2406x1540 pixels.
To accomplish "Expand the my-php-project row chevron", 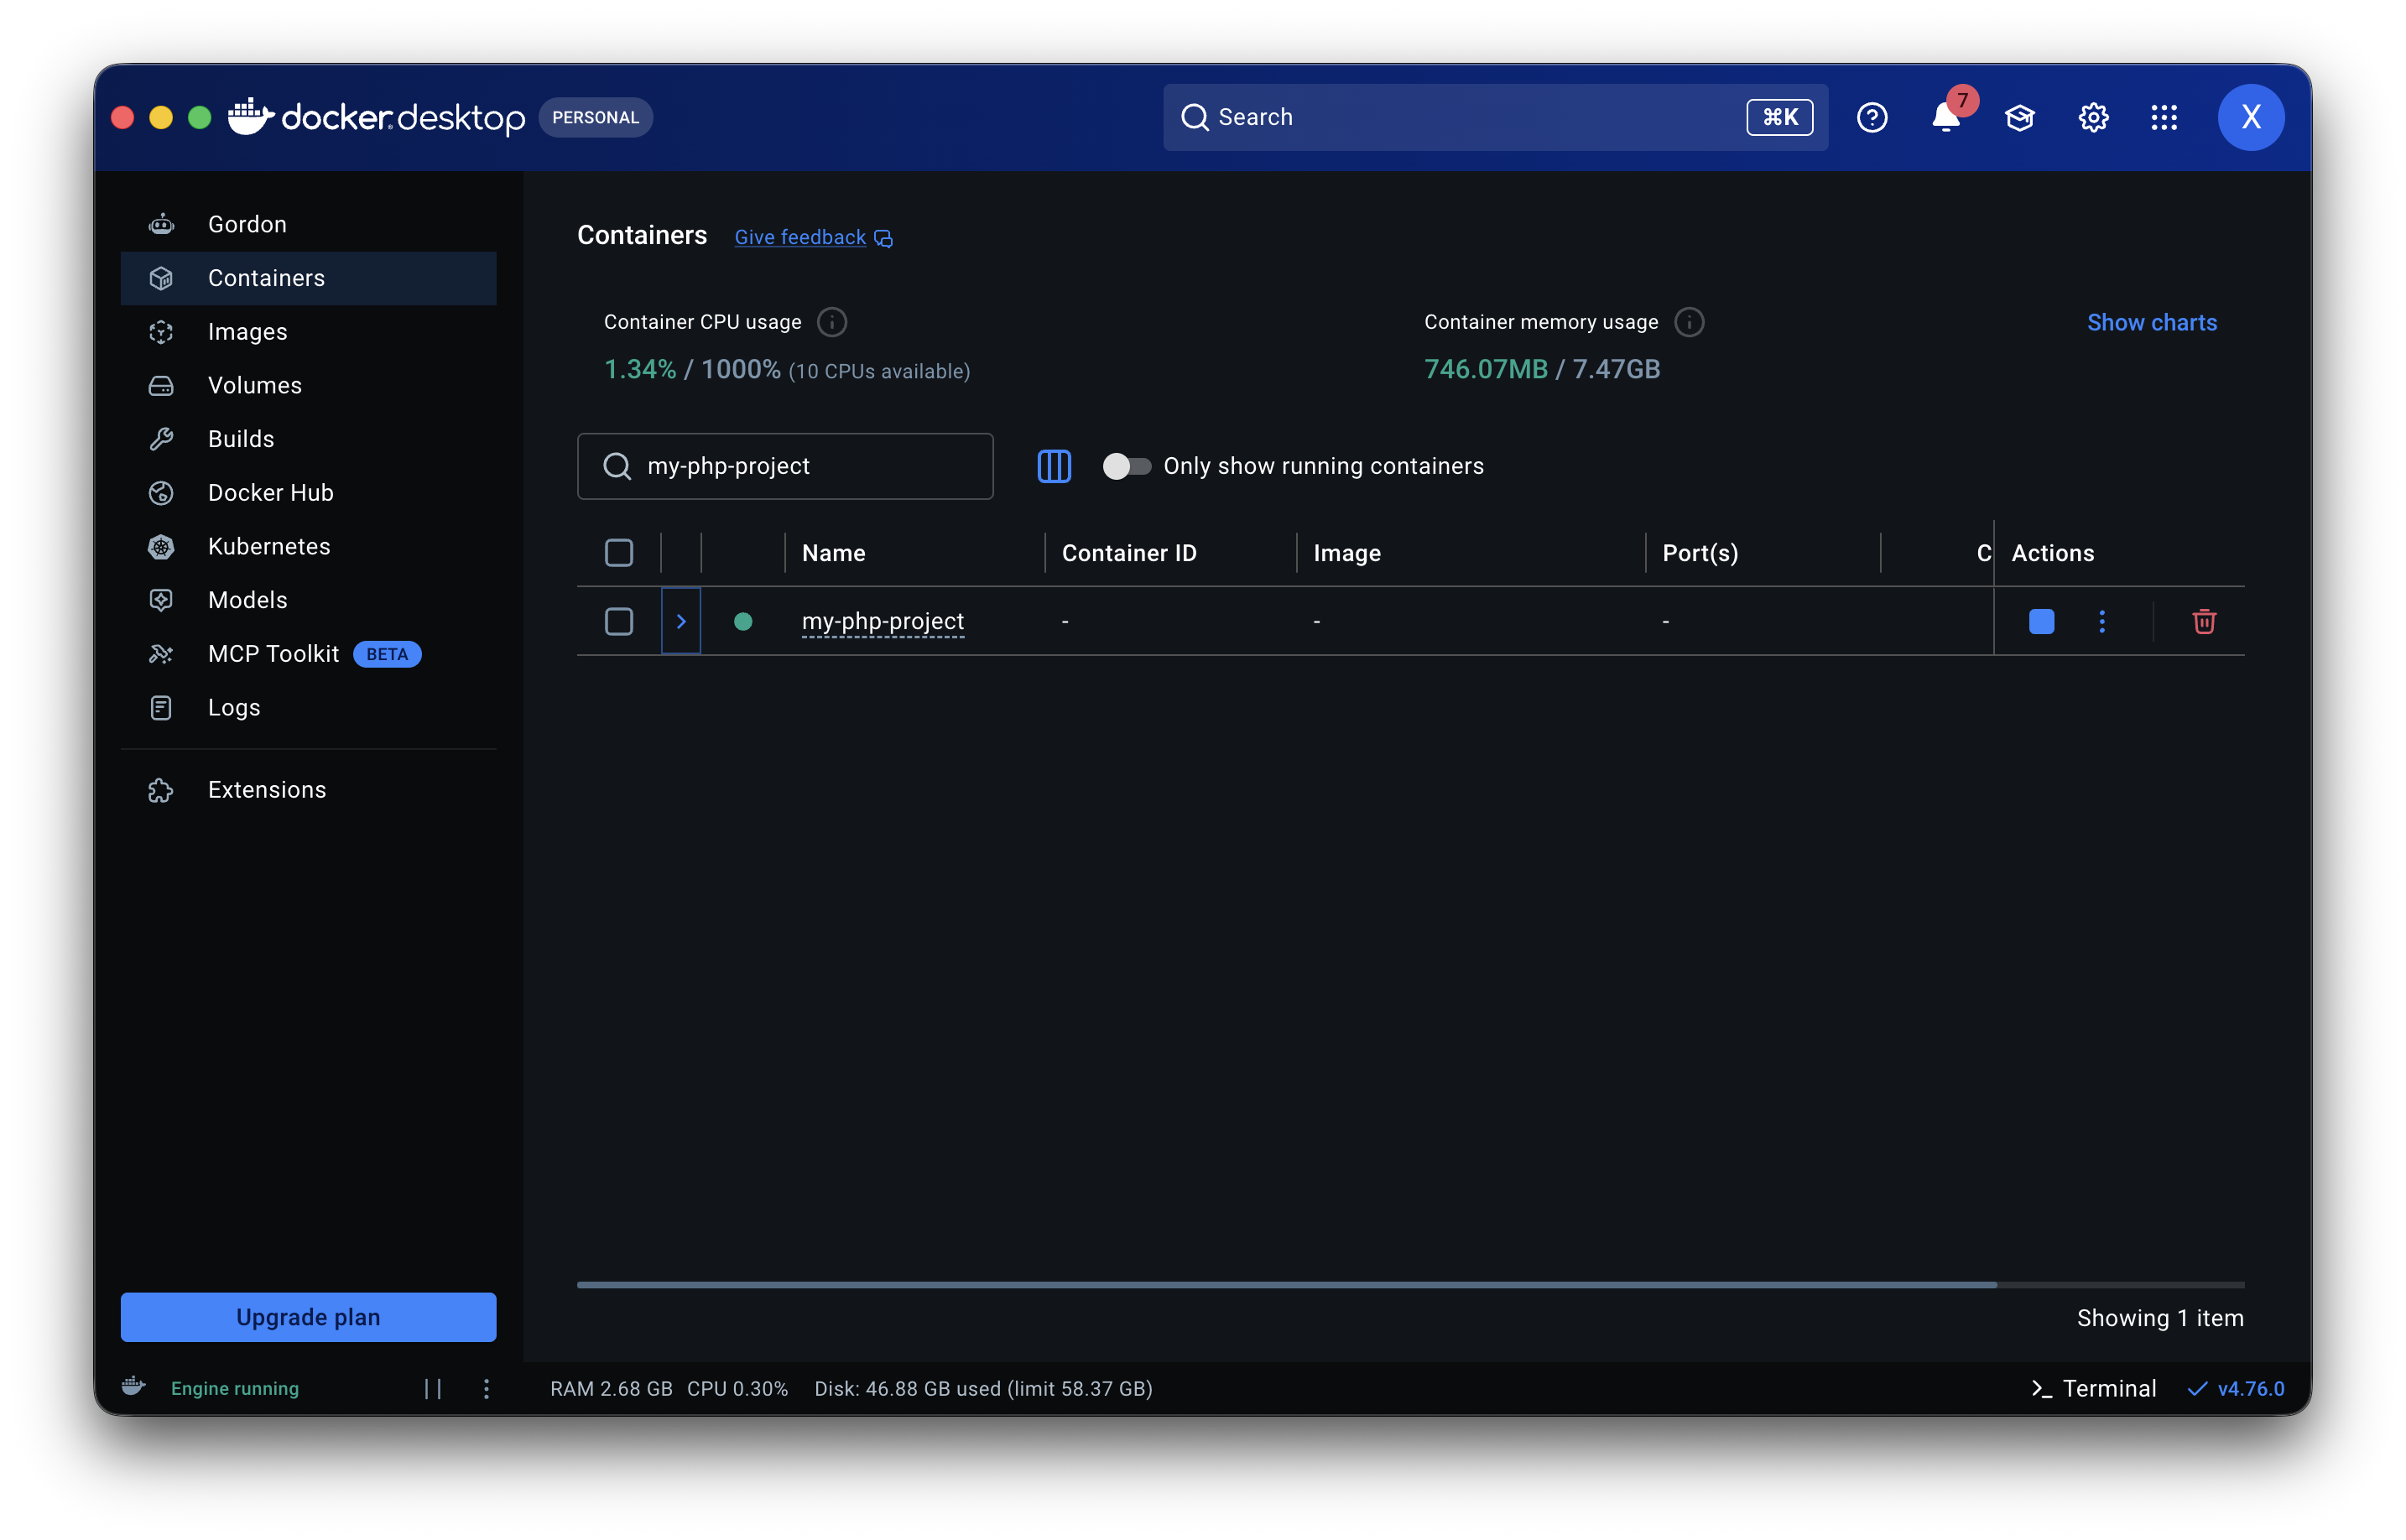I will (681, 621).
